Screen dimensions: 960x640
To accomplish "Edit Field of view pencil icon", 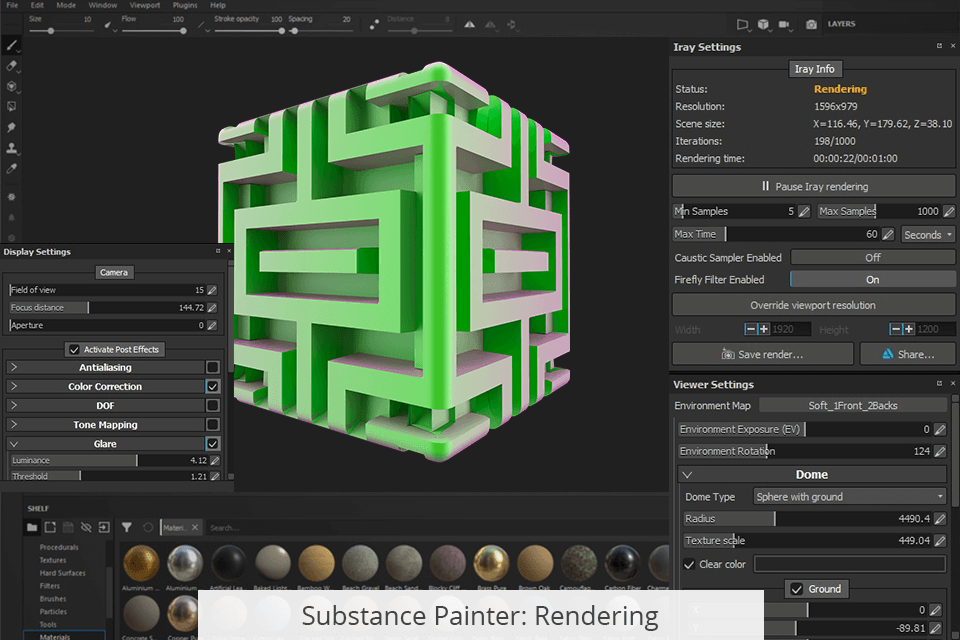I will (x=212, y=290).
